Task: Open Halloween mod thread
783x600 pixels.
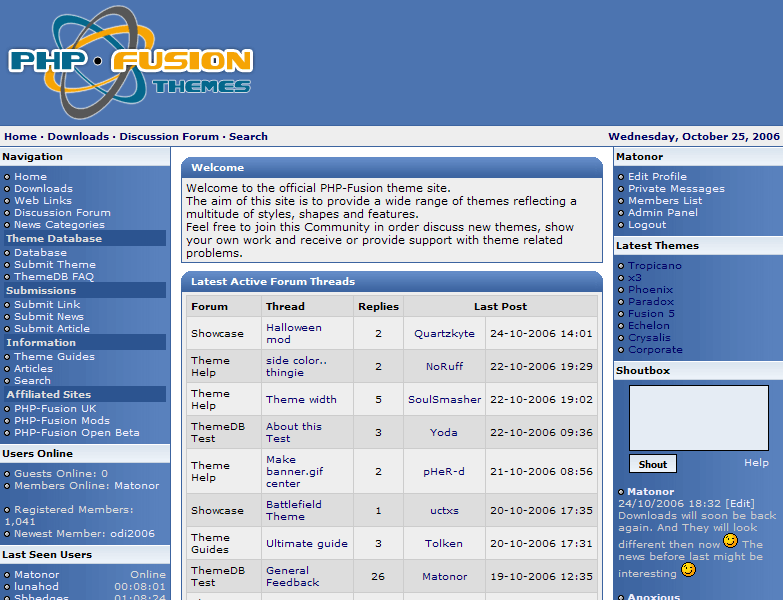Action: 294,333
